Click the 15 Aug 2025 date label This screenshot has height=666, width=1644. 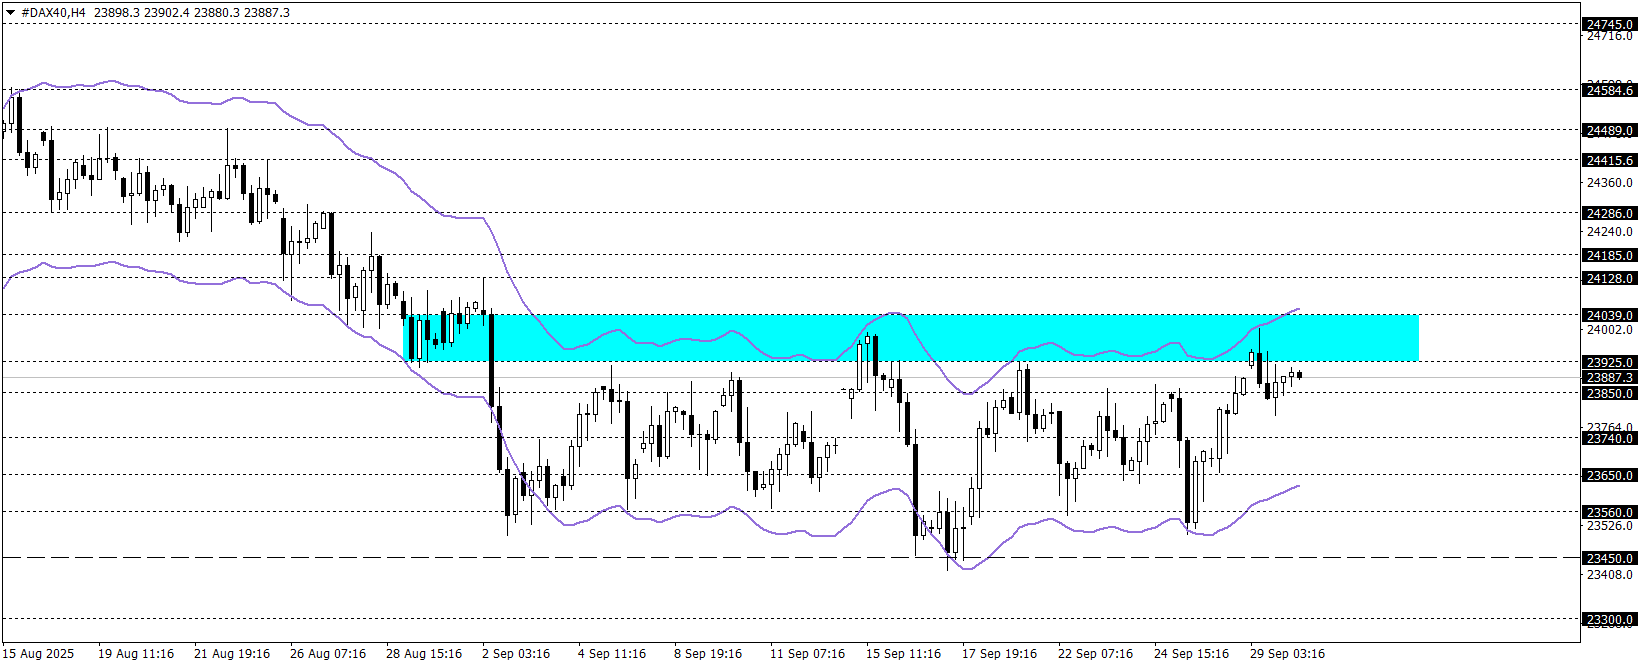pos(39,654)
